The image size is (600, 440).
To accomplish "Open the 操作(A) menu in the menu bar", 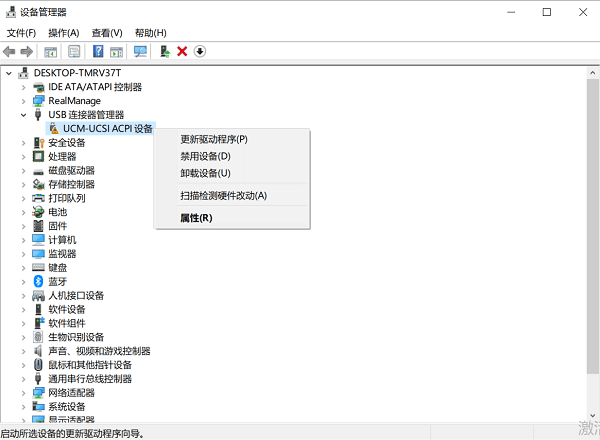I will pyautogui.click(x=63, y=32).
